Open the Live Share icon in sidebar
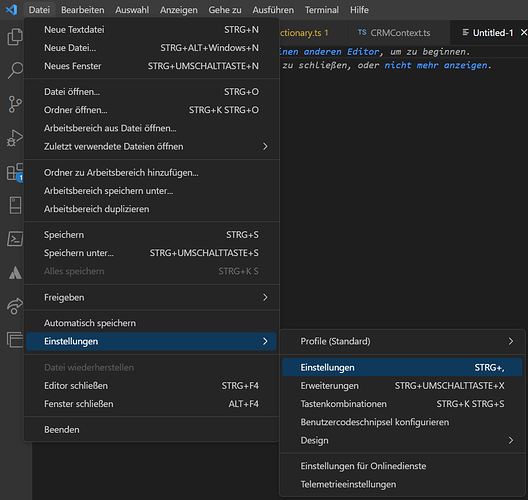Viewport: 528px width, 500px height. pyautogui.click(x=15, y=306)
